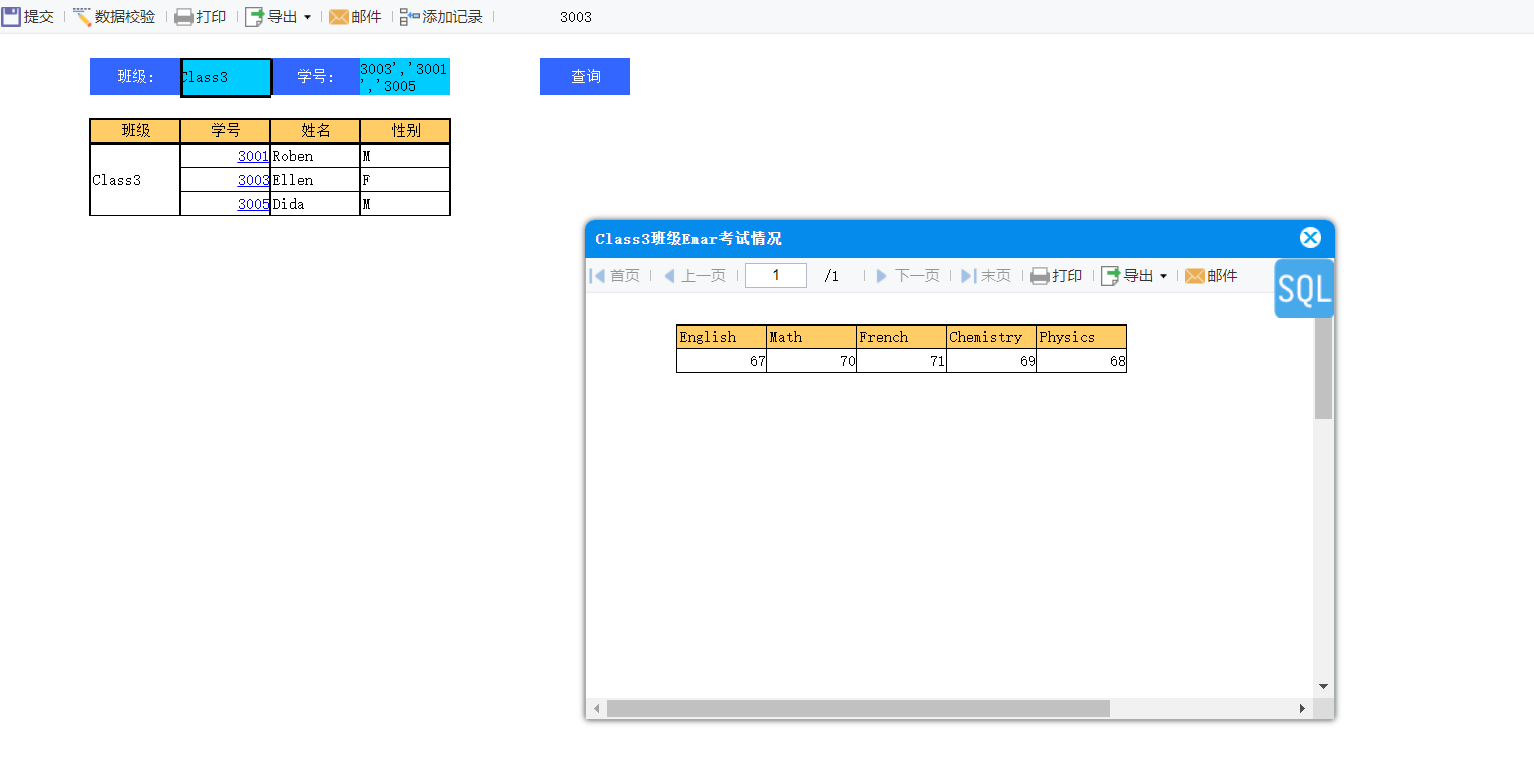Viewport: 1534px width, 773px height.
Task: Click the 姓名 column header
Action: pyautogui.click(x=315, y=131)
